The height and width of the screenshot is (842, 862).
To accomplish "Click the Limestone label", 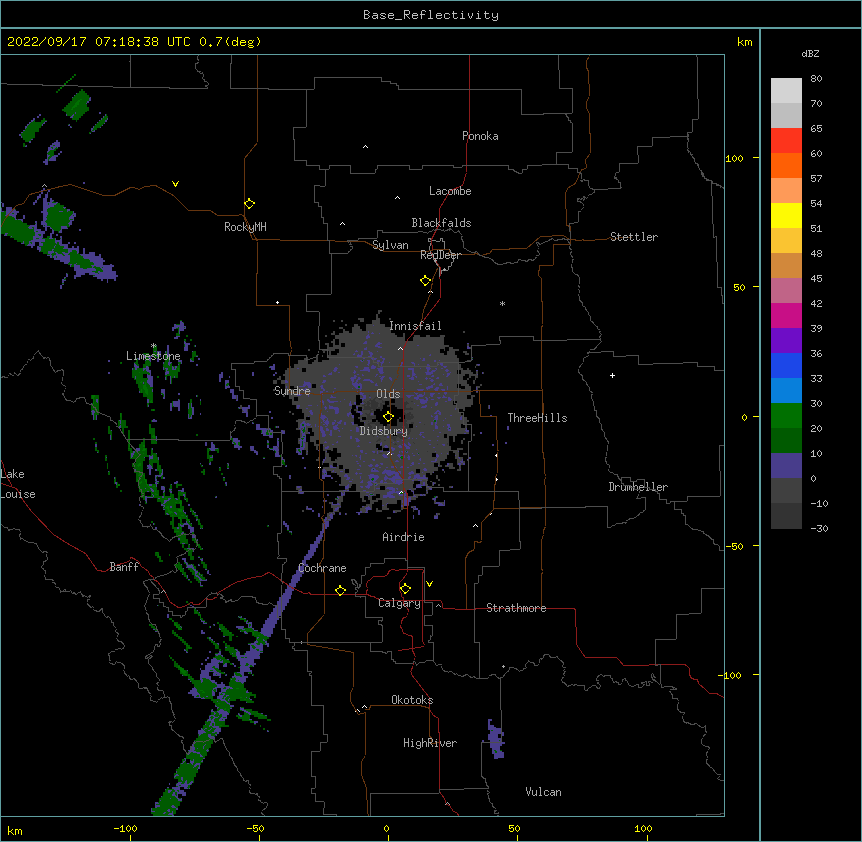I will tap(153, 356).
